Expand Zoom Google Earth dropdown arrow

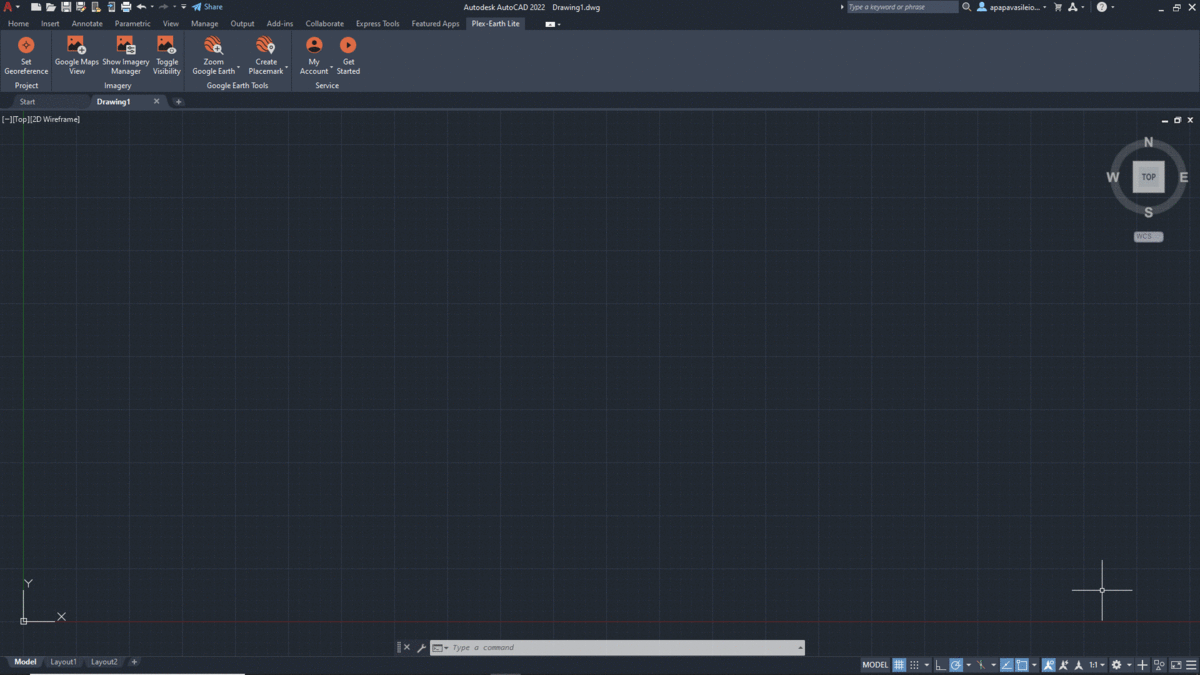coord(239,69)
